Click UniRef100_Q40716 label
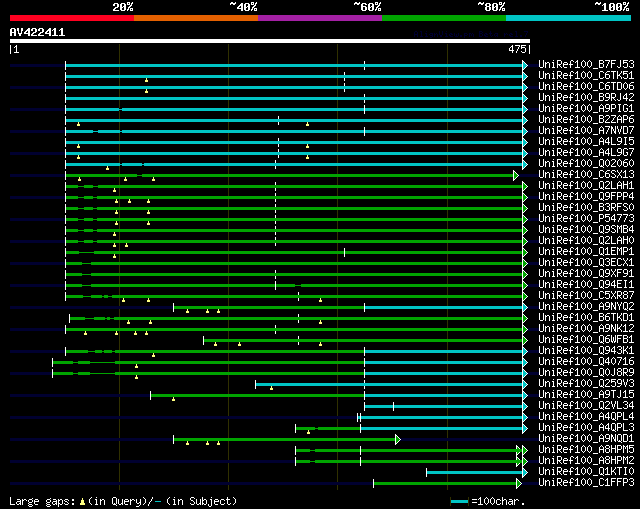640x509 pixels. point(586,362)
